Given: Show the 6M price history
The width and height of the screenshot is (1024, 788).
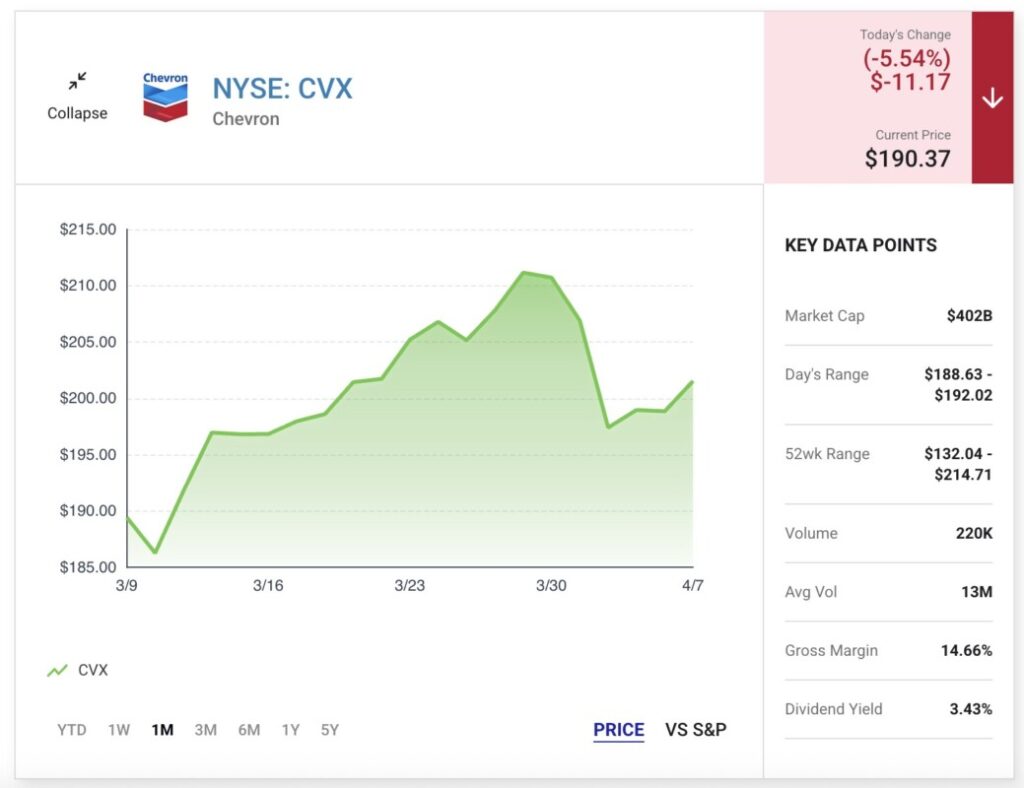Looking at the screenshot, I should (249, 730).
